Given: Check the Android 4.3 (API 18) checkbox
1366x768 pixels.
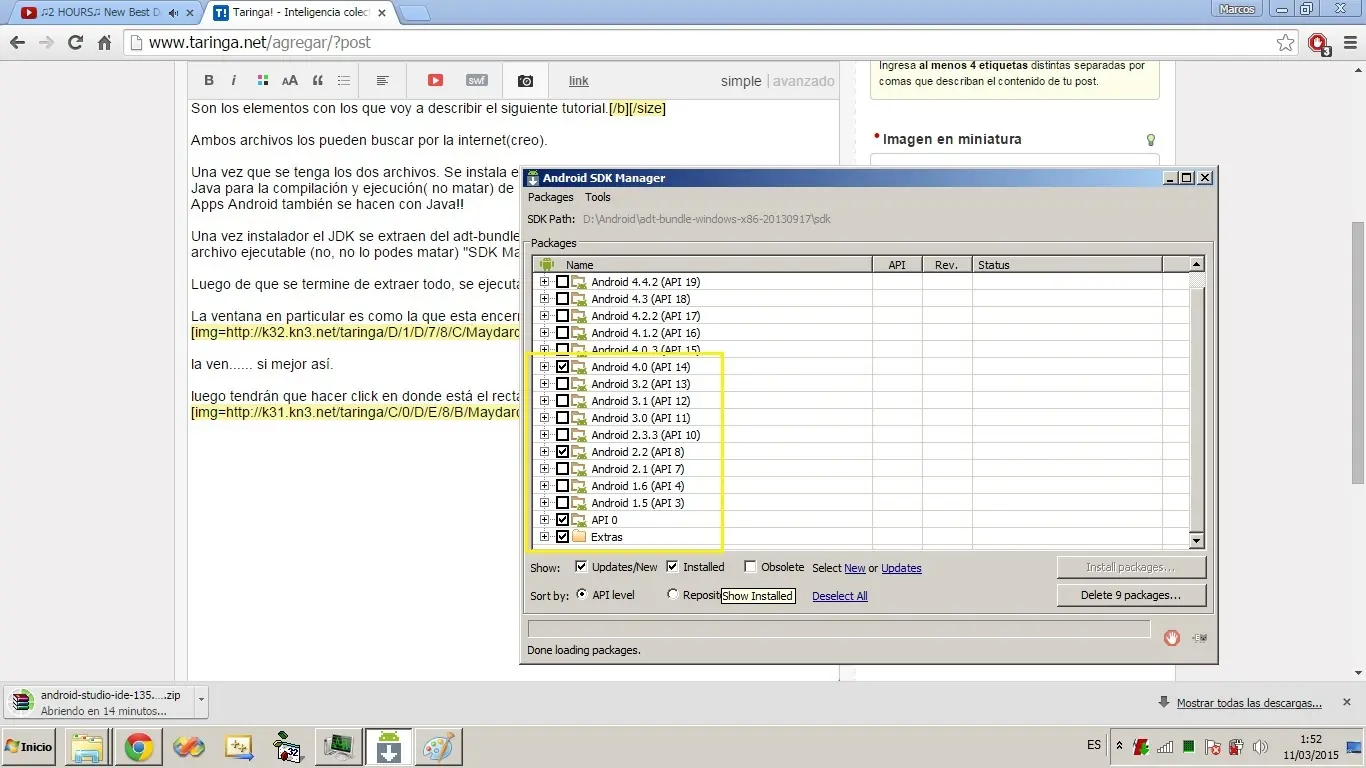Looking at the screenshot, I should pos(563,299).
